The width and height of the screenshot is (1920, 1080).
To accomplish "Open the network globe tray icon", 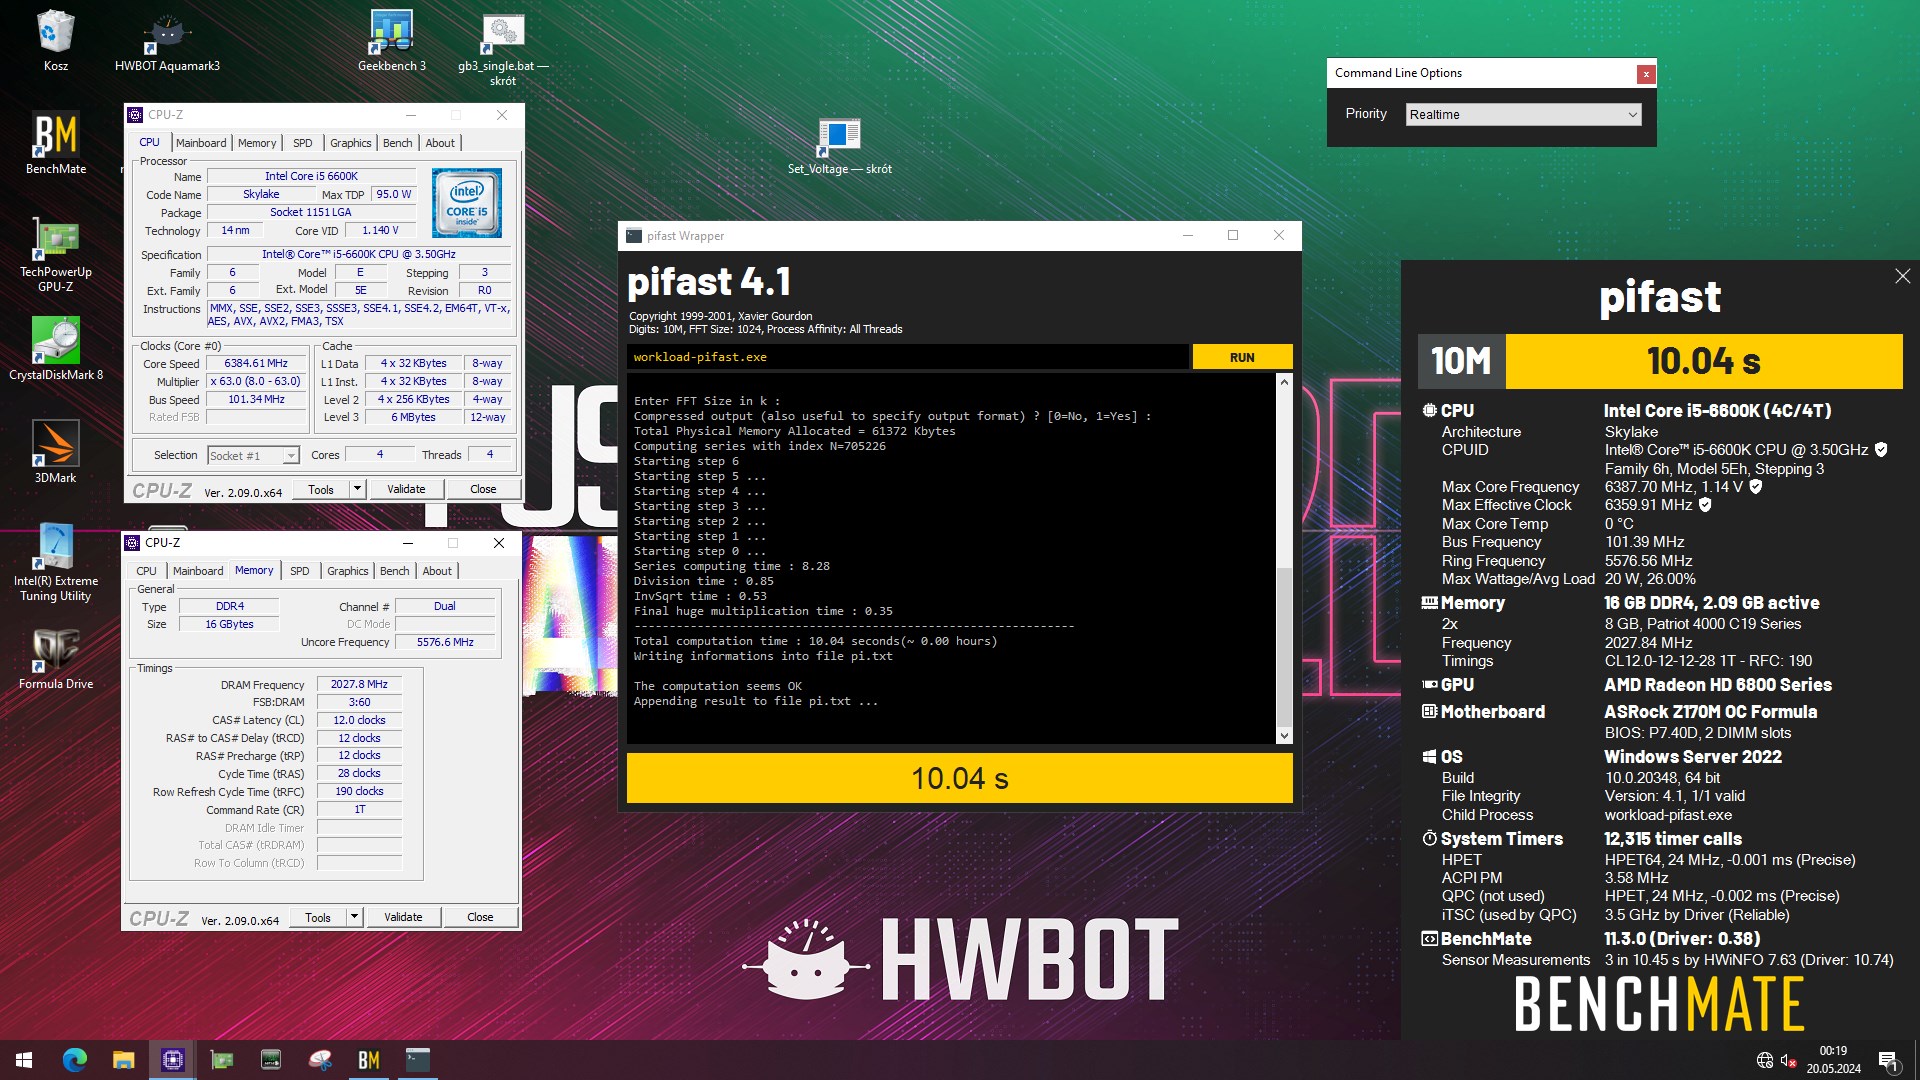I will (x=1765, y=1060).
